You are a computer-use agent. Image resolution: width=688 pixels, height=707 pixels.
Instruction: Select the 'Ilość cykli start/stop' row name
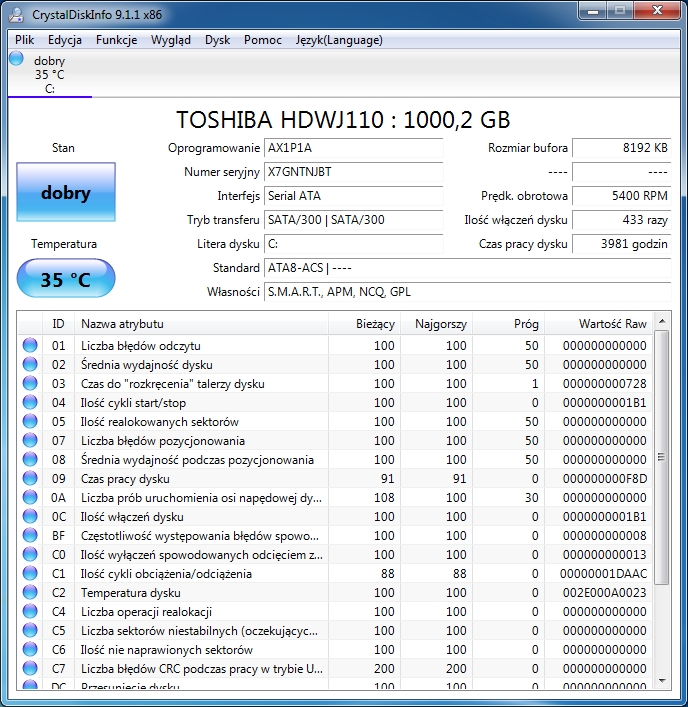tap(133, 403)
